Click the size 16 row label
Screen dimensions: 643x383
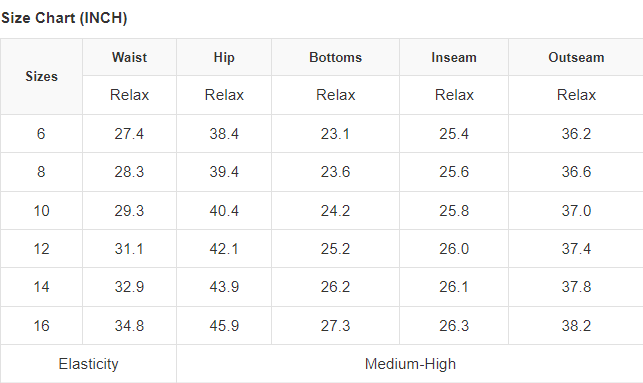coord(41,326)
